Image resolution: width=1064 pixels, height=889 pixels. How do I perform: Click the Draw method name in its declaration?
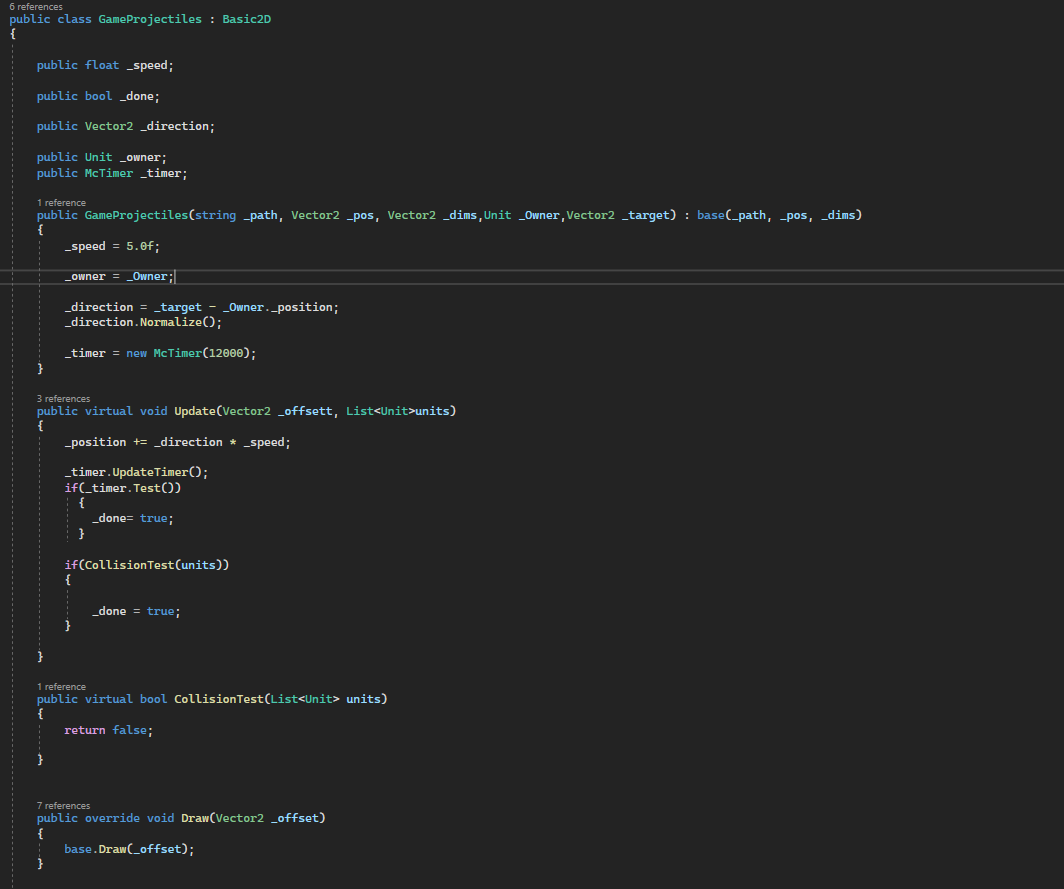click(195, 818)
